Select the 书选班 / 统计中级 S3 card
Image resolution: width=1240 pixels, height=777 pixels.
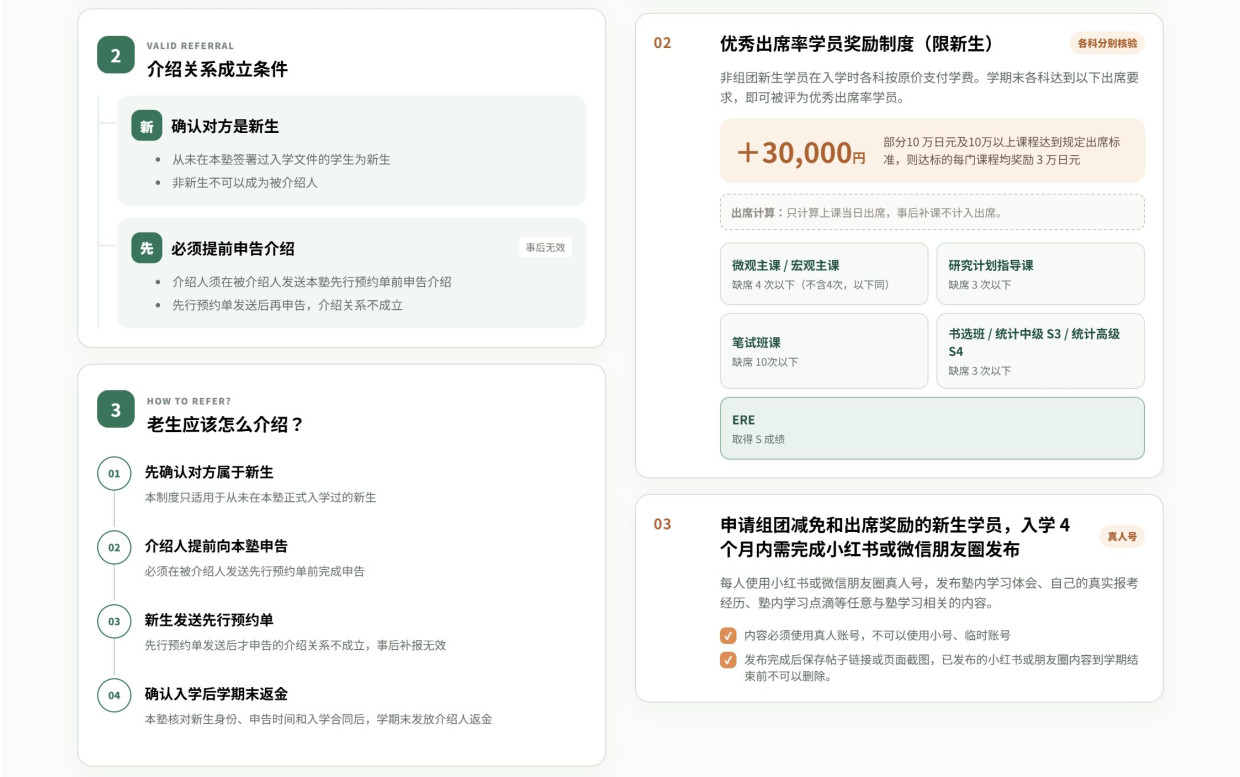pos(1040,351)
